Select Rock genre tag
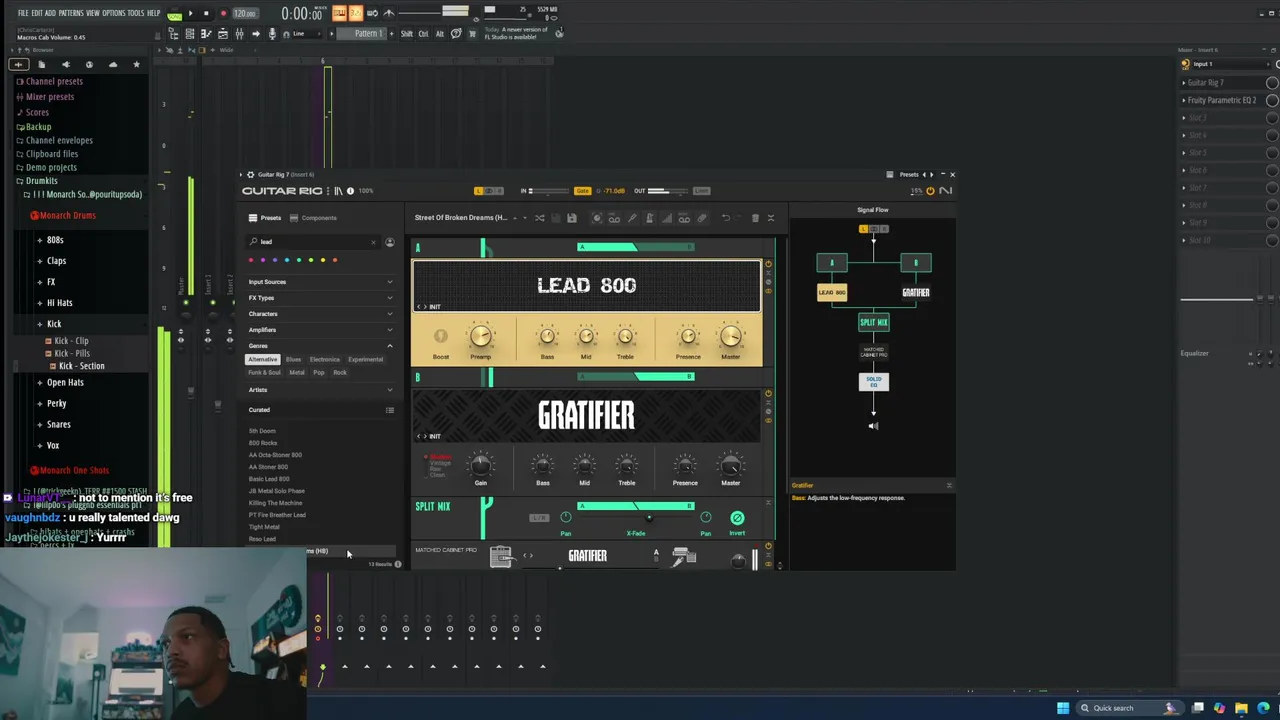 340,373
